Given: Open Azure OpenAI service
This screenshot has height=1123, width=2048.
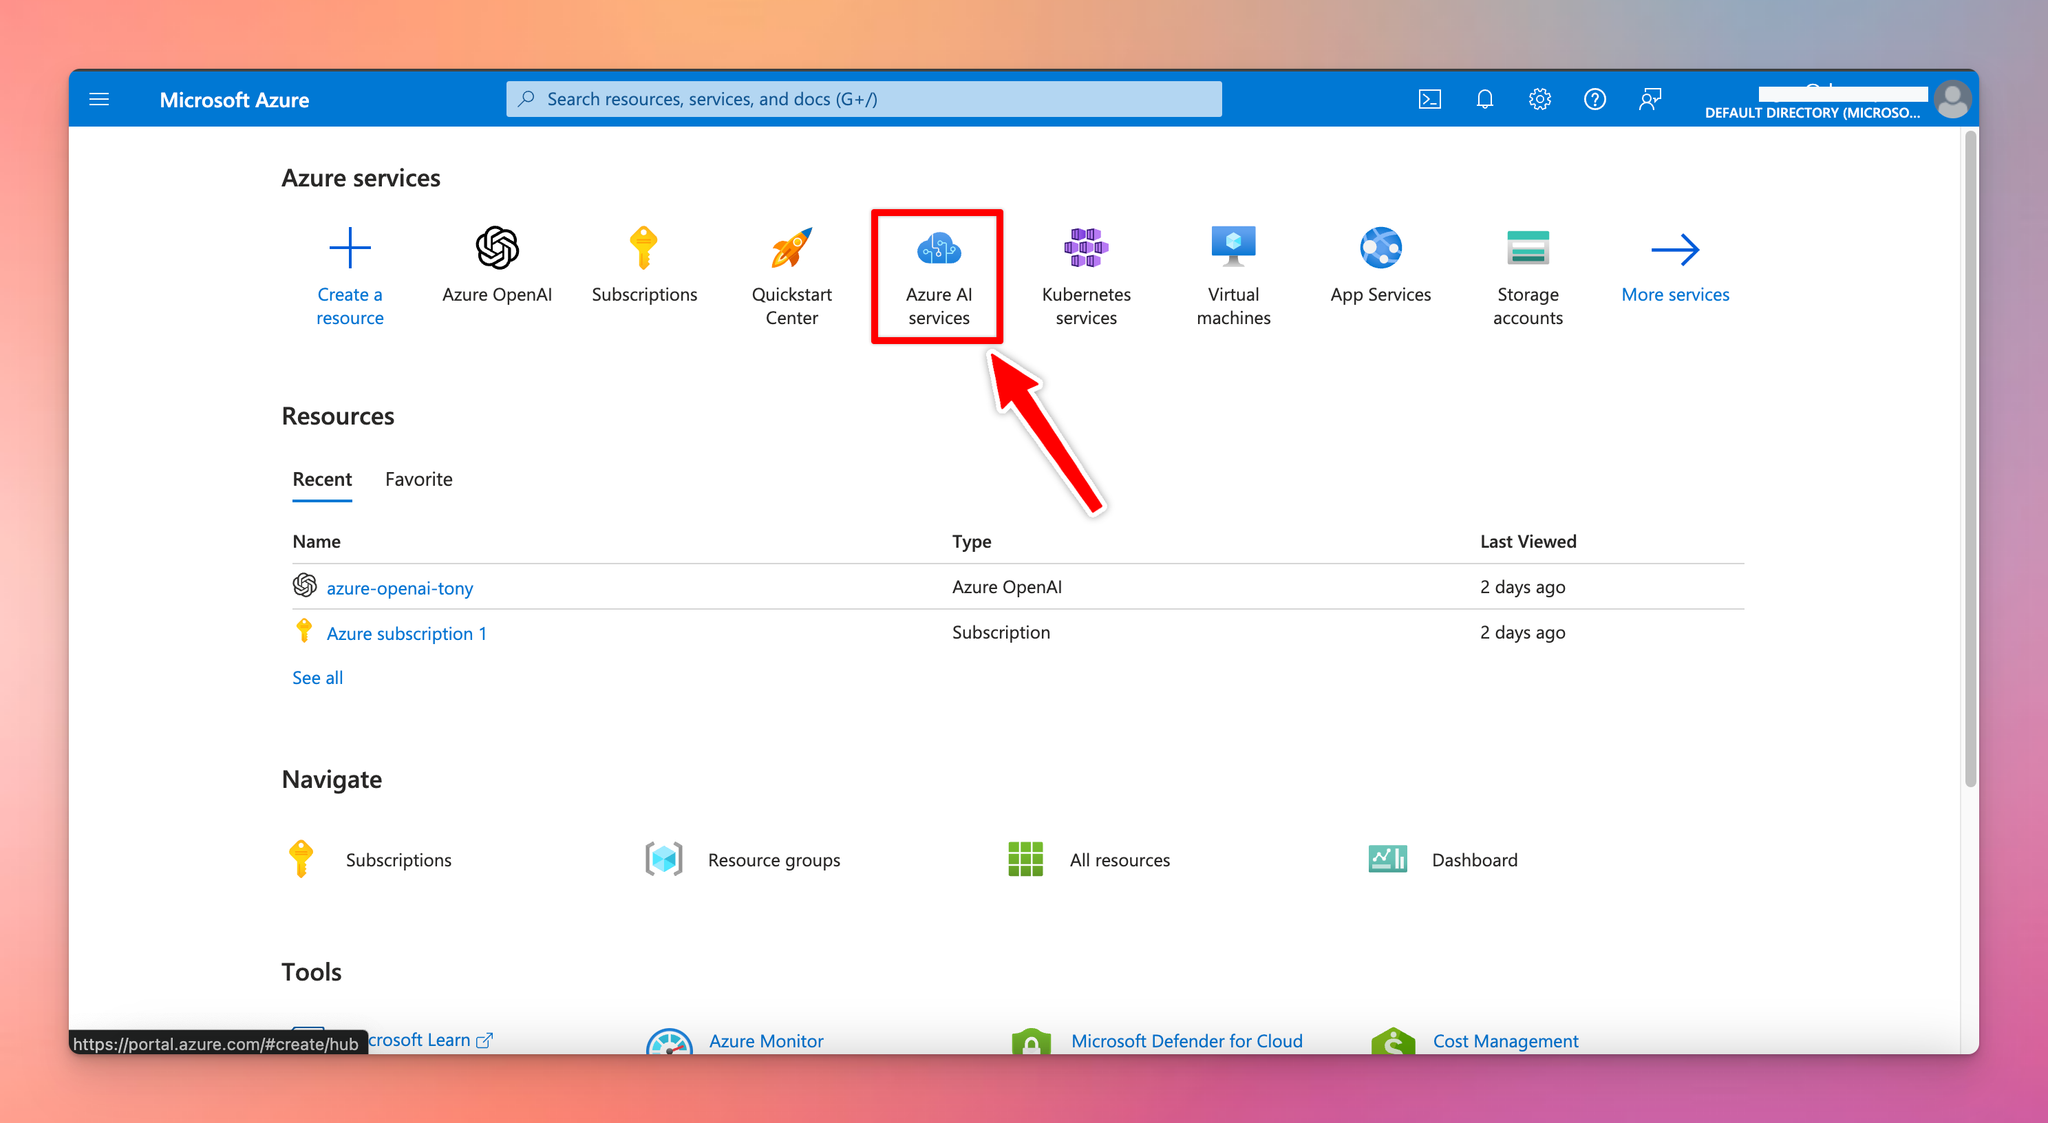Looking at the screenshot, I should pos(497,265).
